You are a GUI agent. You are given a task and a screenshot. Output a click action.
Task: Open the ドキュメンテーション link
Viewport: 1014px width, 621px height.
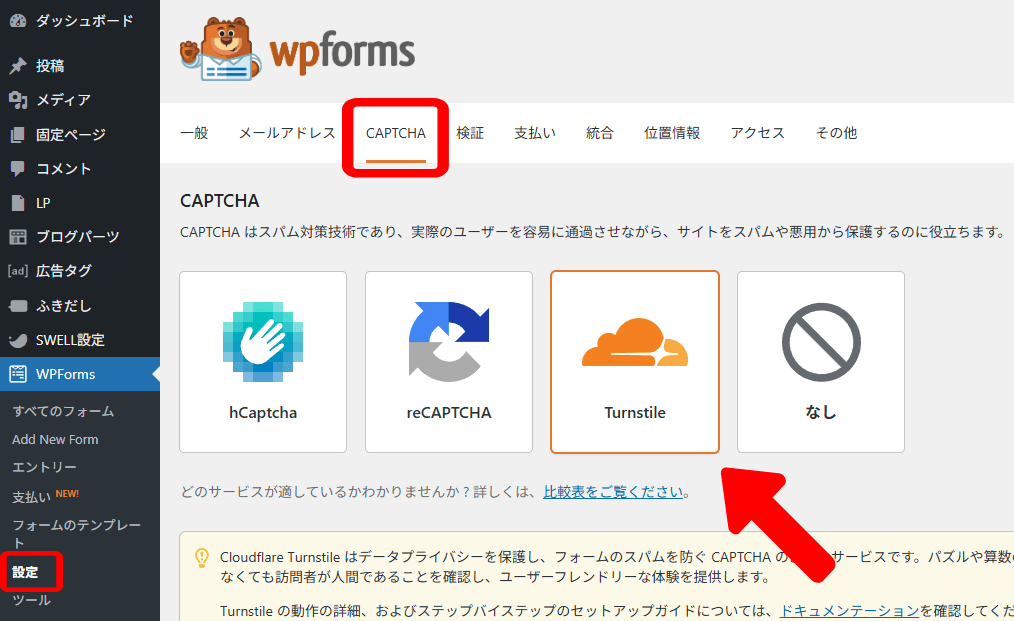point(849,611)
